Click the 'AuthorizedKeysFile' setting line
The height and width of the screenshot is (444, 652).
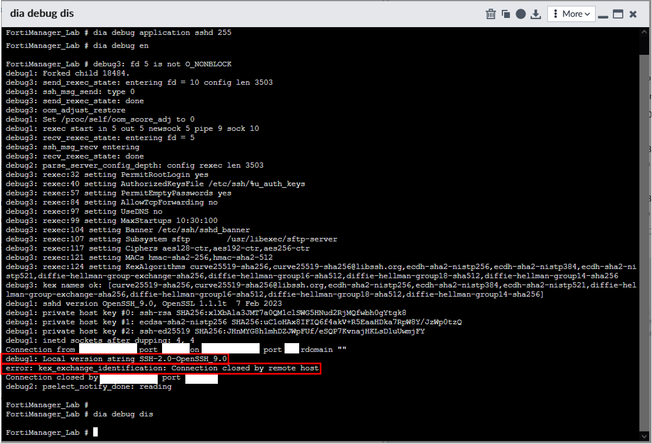click(155, 184)
